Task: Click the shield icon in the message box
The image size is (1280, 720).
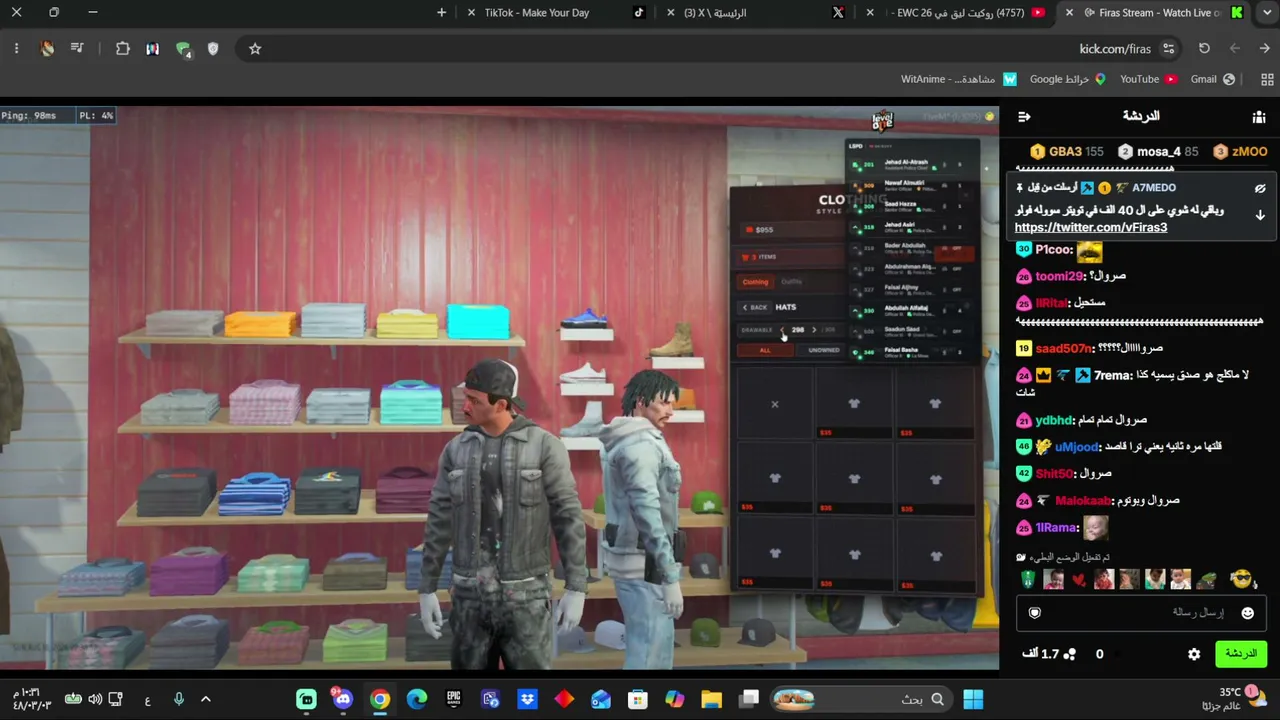Action: 1035,613
